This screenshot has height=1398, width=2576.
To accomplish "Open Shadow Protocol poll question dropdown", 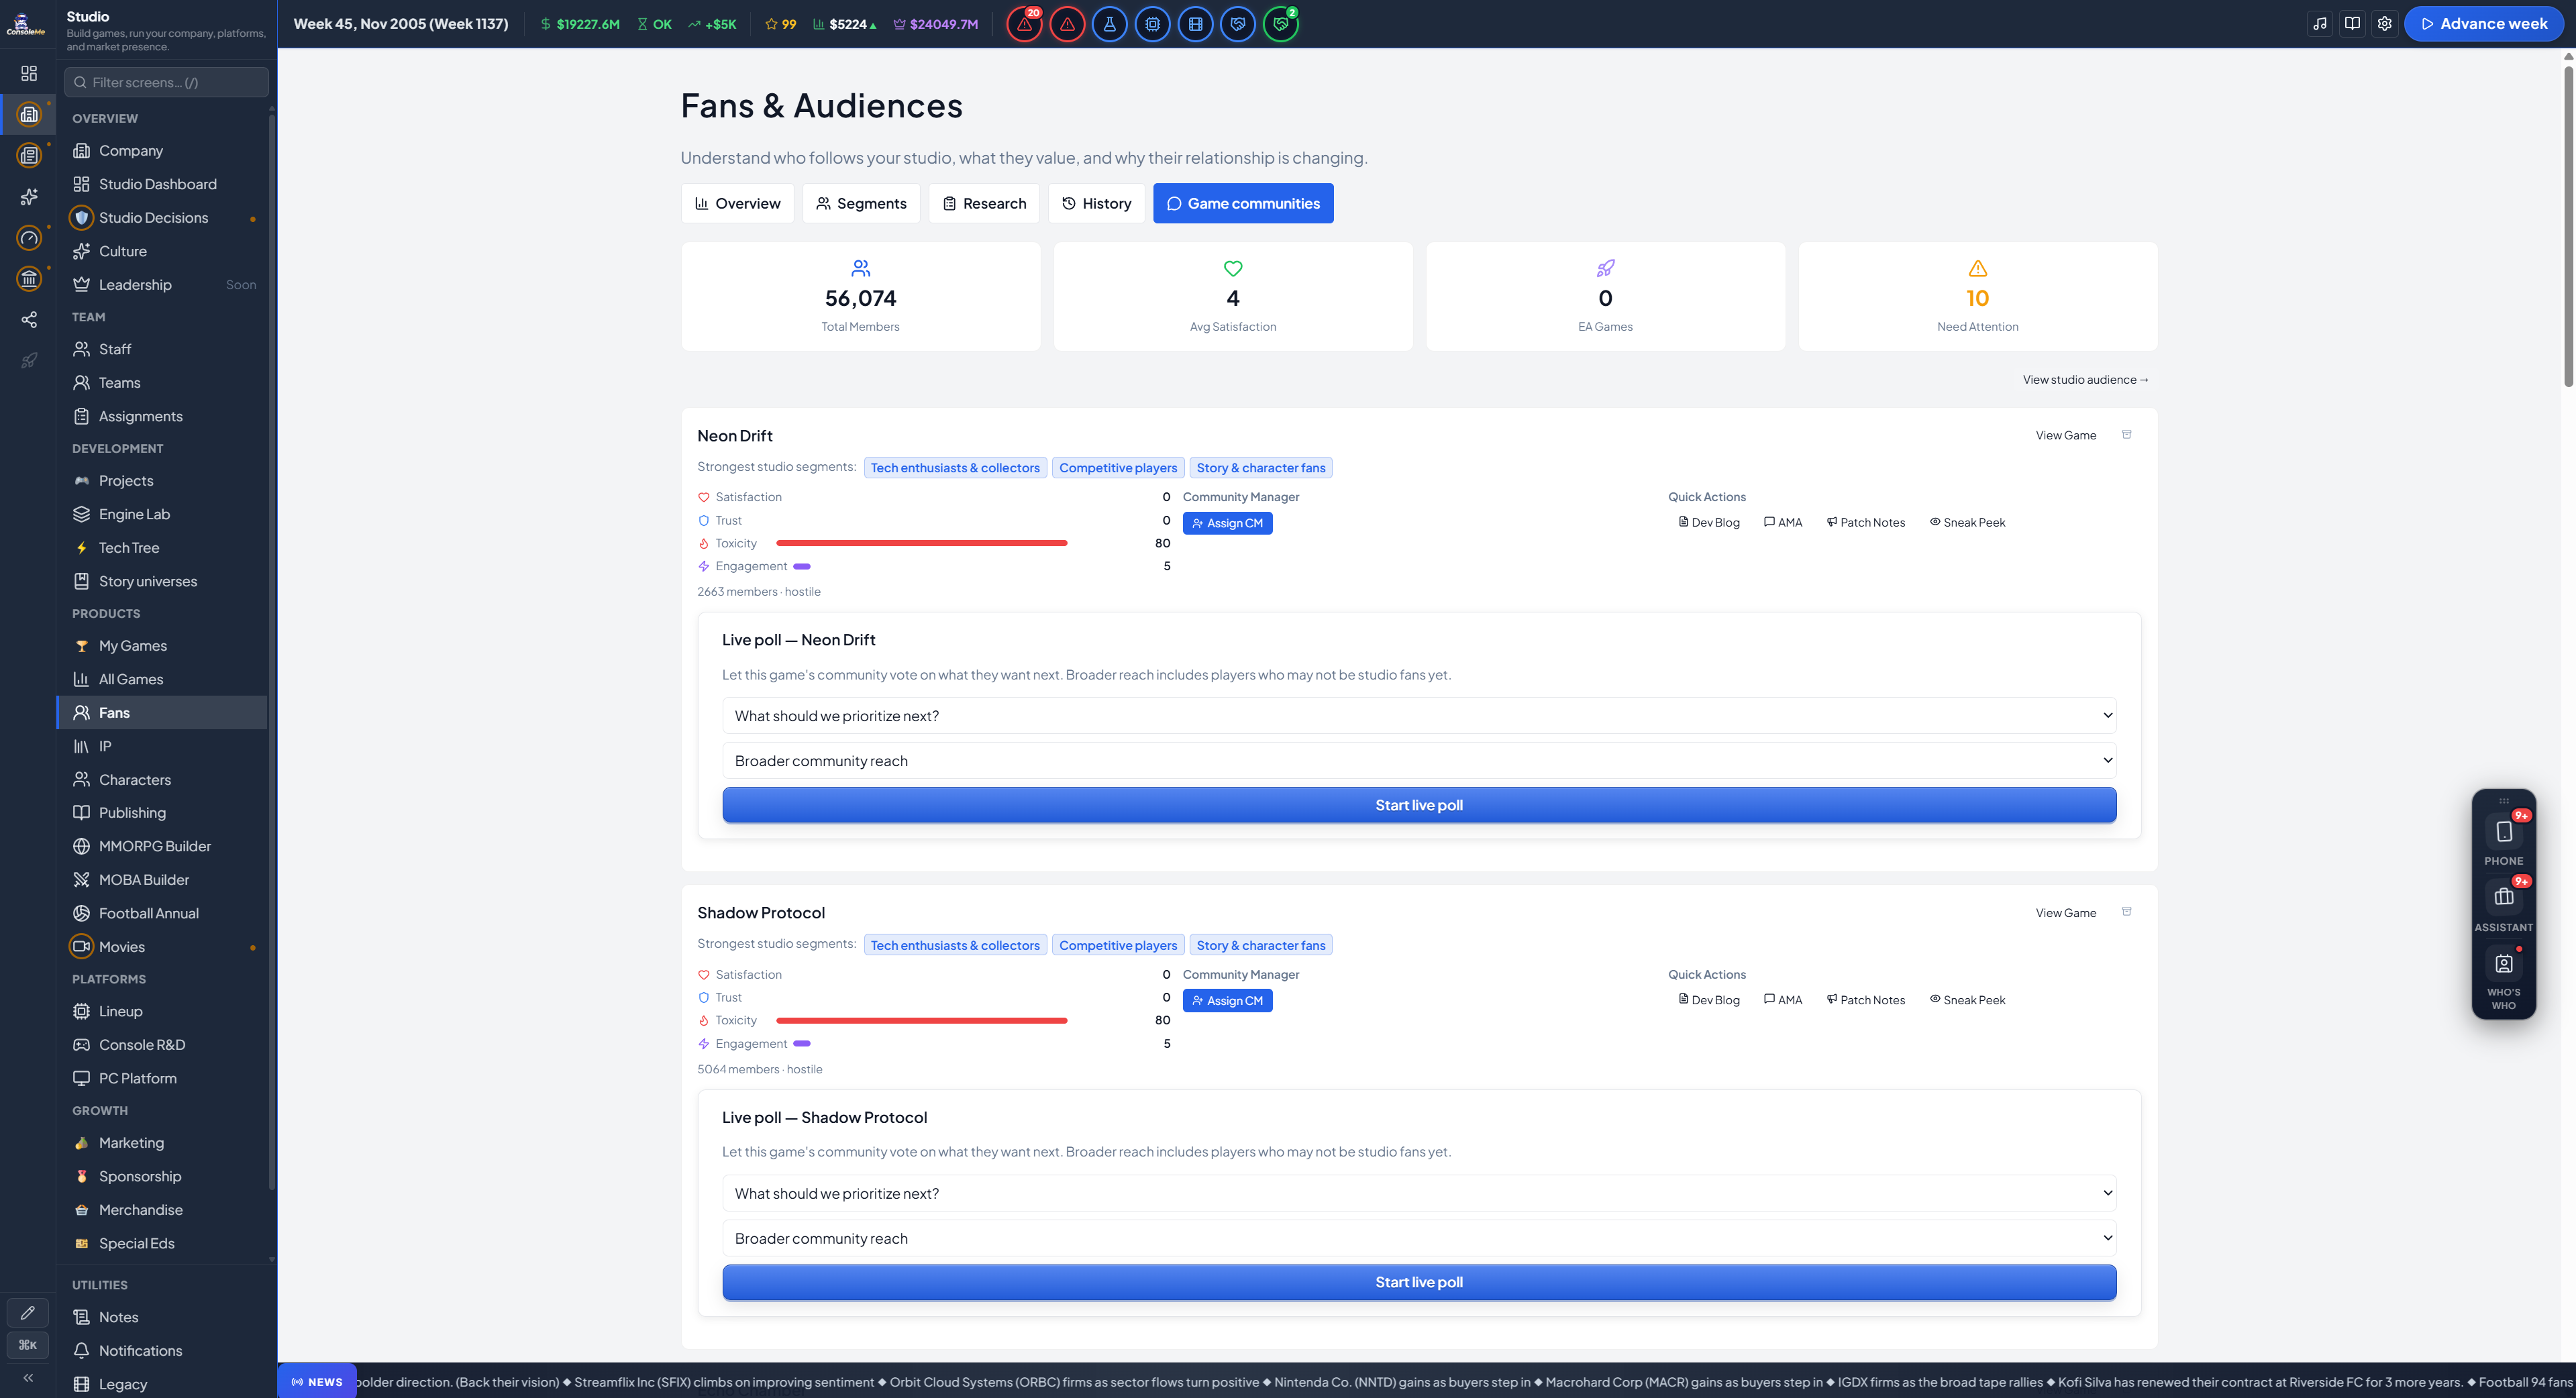I will [1419, 1193].
